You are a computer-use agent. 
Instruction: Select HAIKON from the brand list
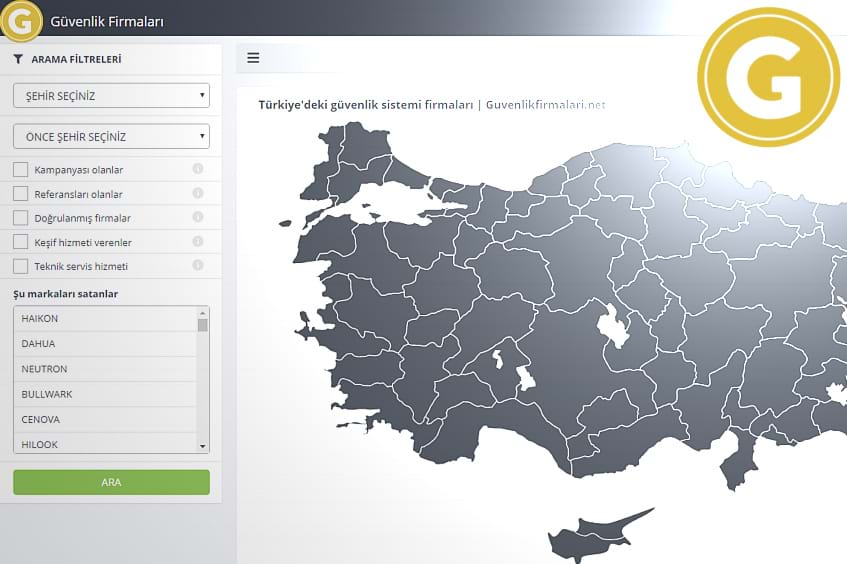(104, 319)
